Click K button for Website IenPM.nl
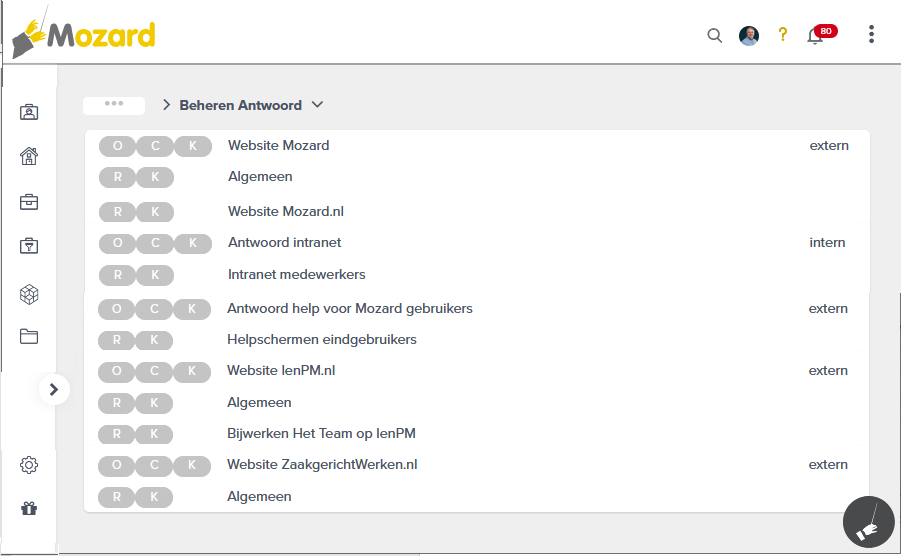This screenshot has width=901, height=556. 192,371
